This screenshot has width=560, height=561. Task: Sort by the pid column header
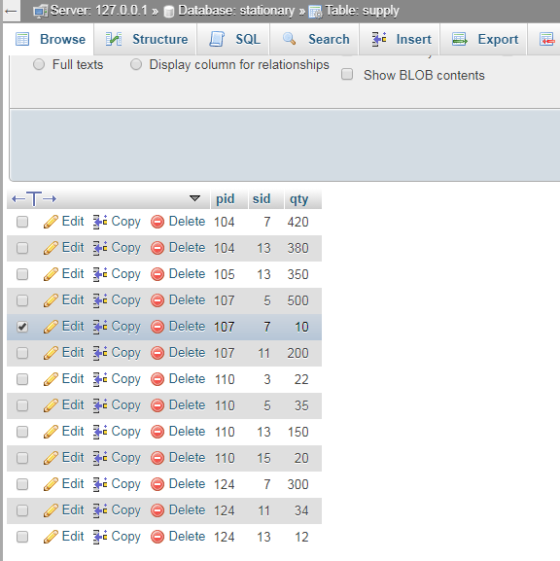point(225,199)
